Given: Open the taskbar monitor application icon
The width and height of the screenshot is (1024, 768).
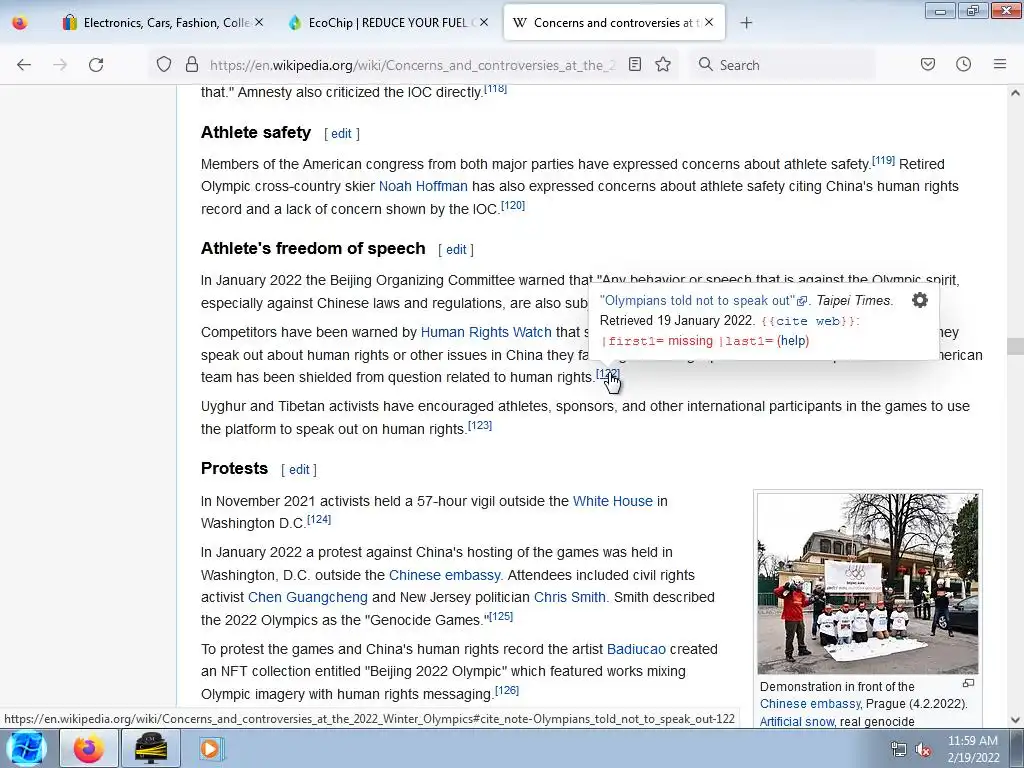Looking at the screenshot, I should pos(151,748).
